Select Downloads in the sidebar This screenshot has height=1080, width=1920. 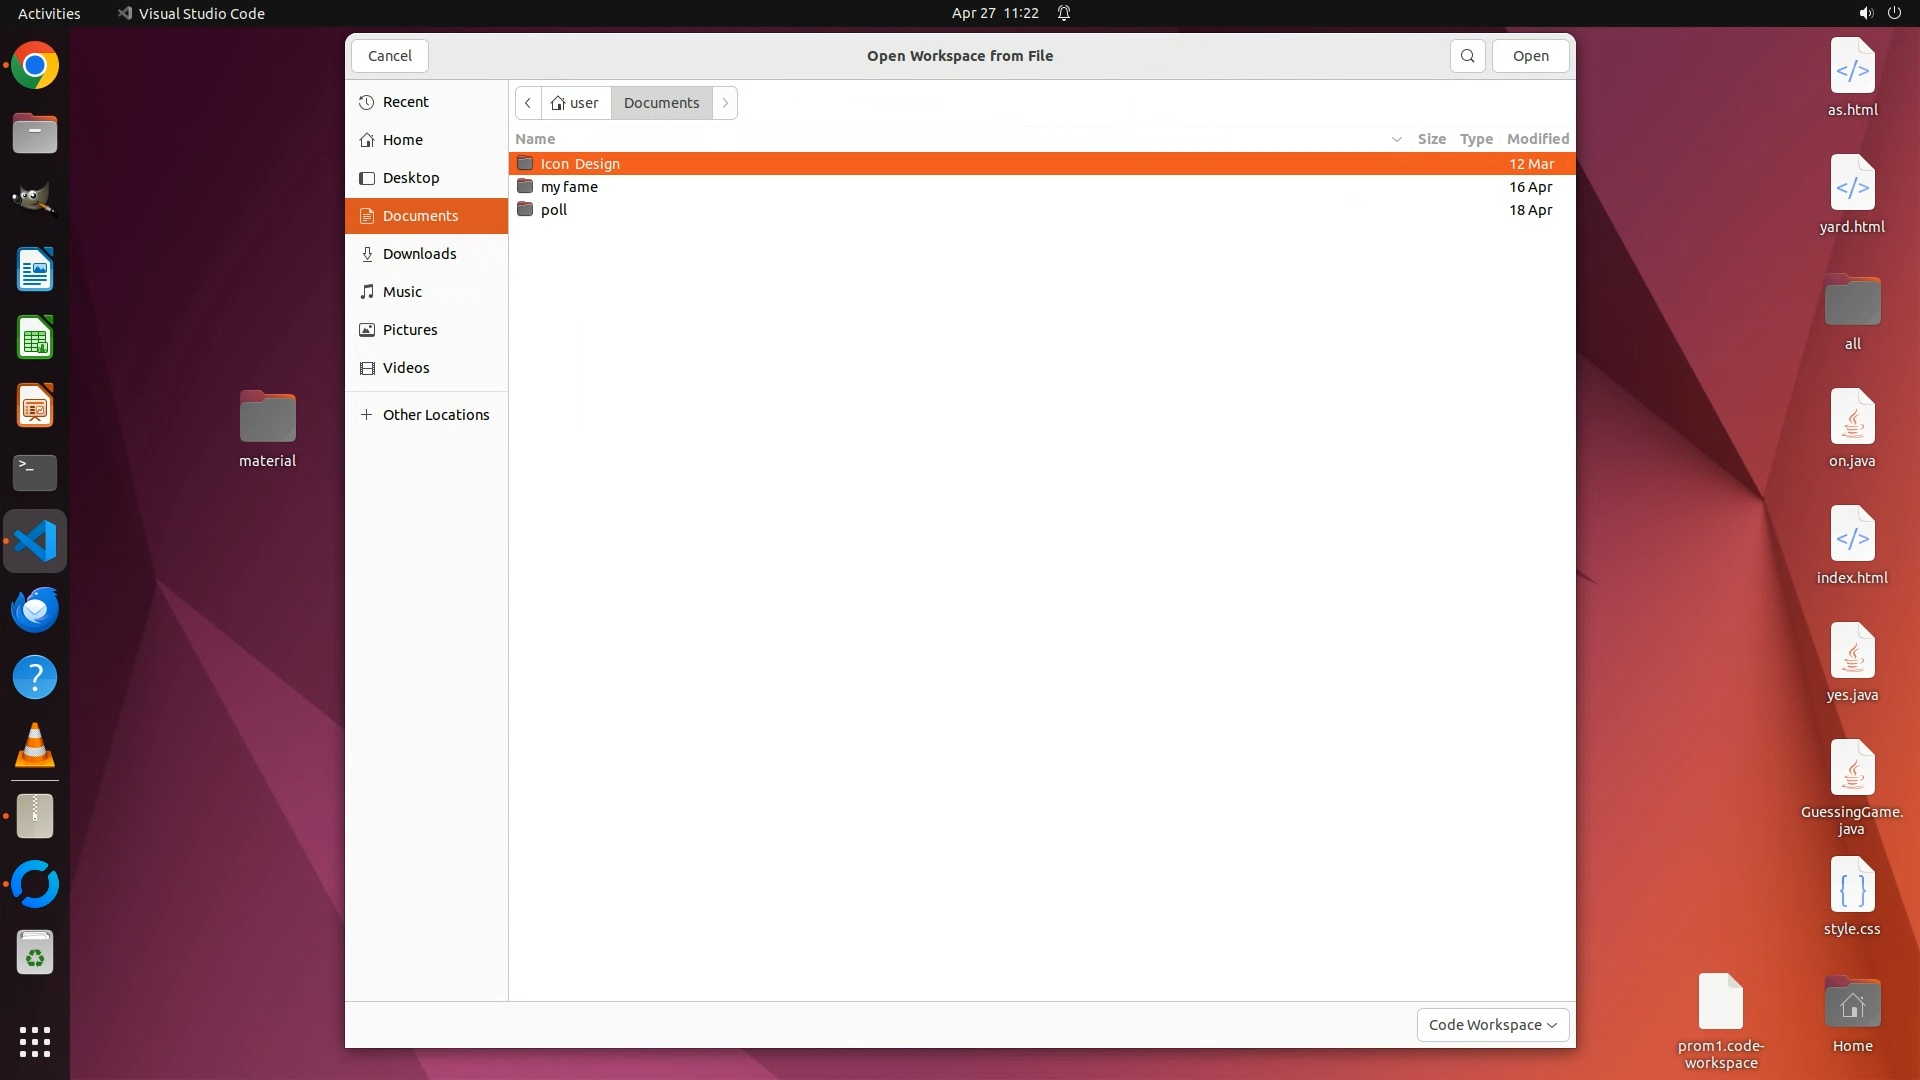point(419,254)
